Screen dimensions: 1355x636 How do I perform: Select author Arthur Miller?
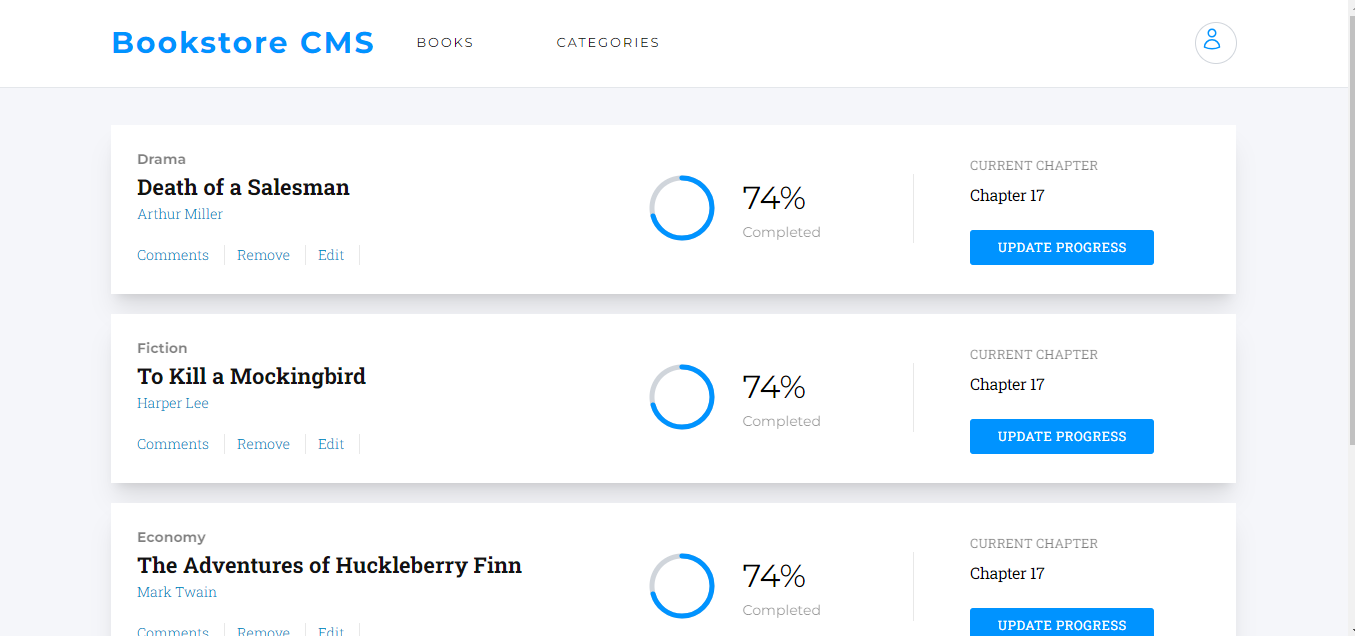180,214
